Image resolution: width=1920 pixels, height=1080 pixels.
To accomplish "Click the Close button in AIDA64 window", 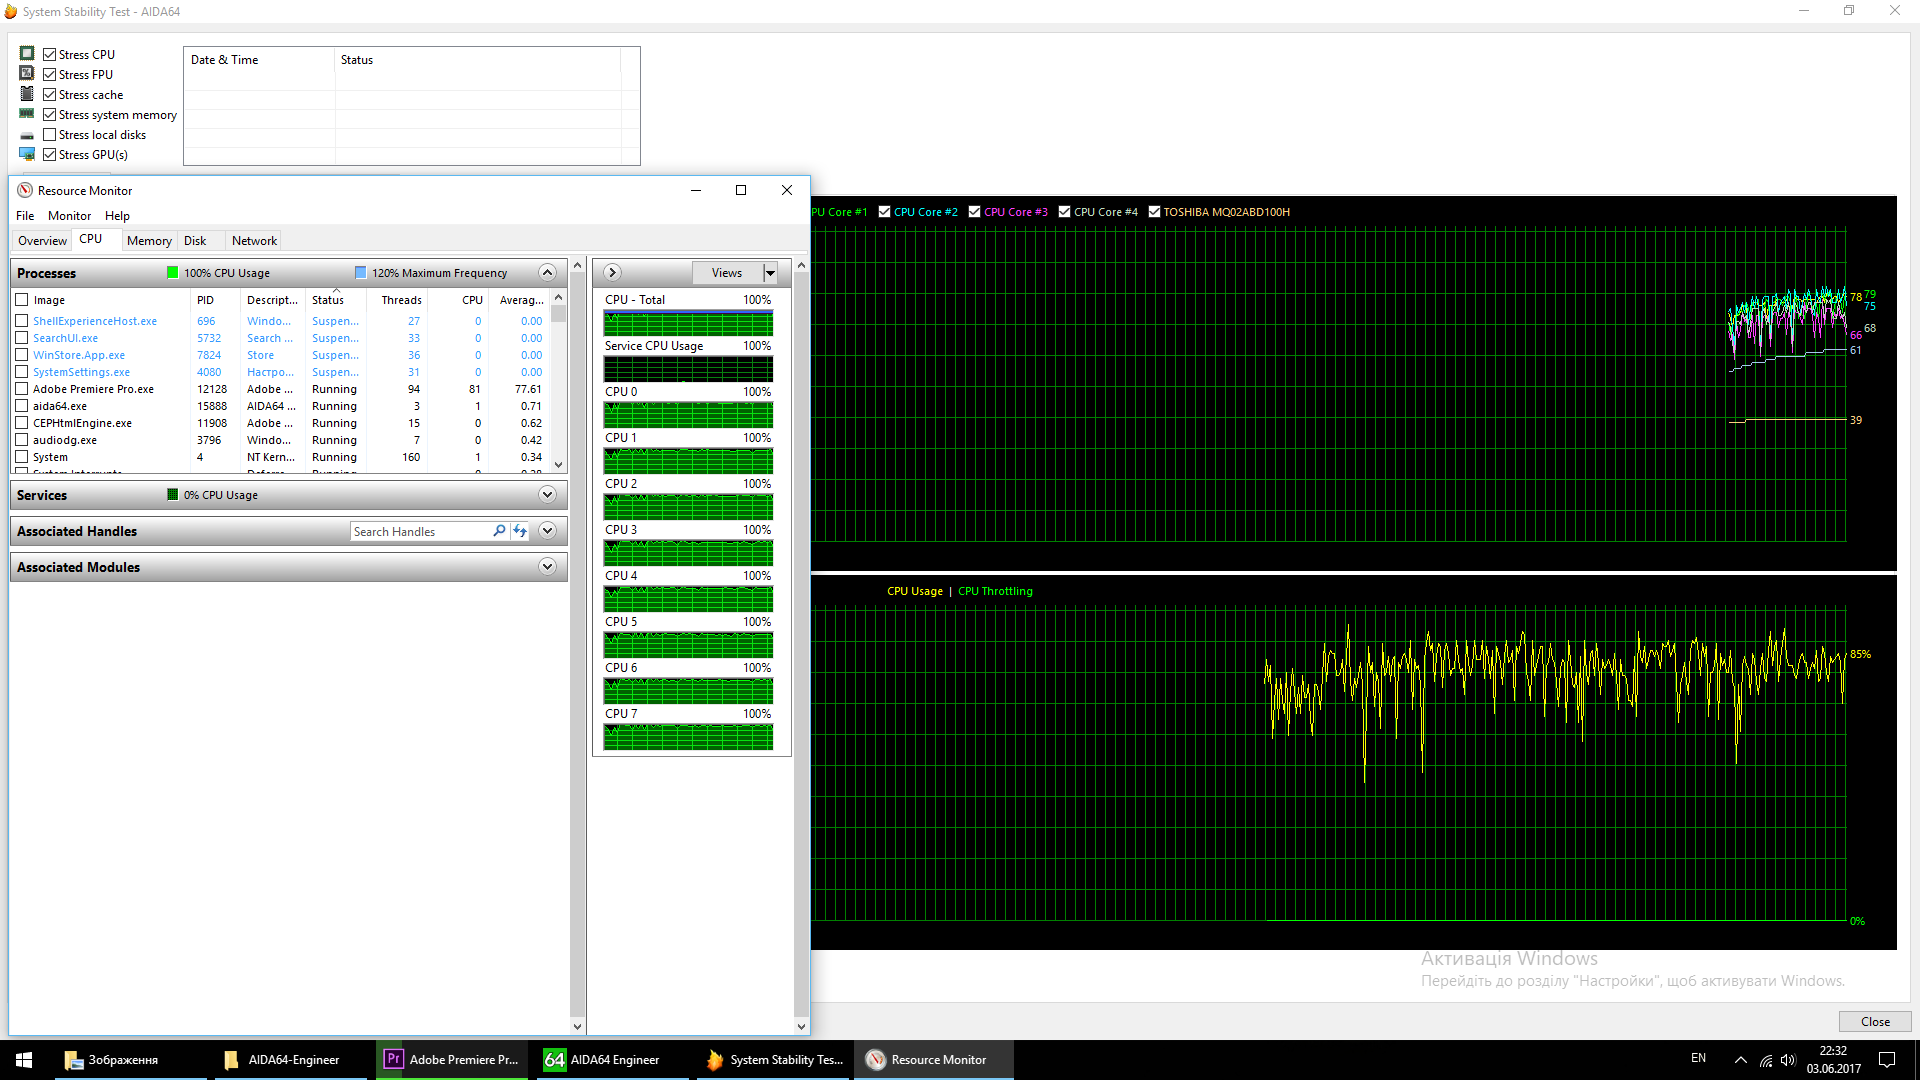I will click(x=1875, y=1021).
